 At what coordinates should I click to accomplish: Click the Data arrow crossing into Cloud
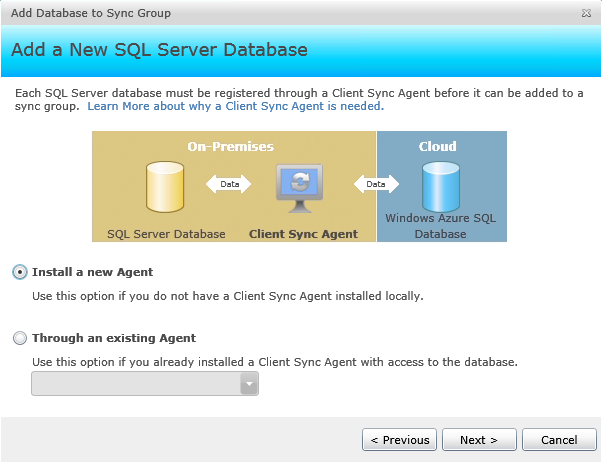376,184
